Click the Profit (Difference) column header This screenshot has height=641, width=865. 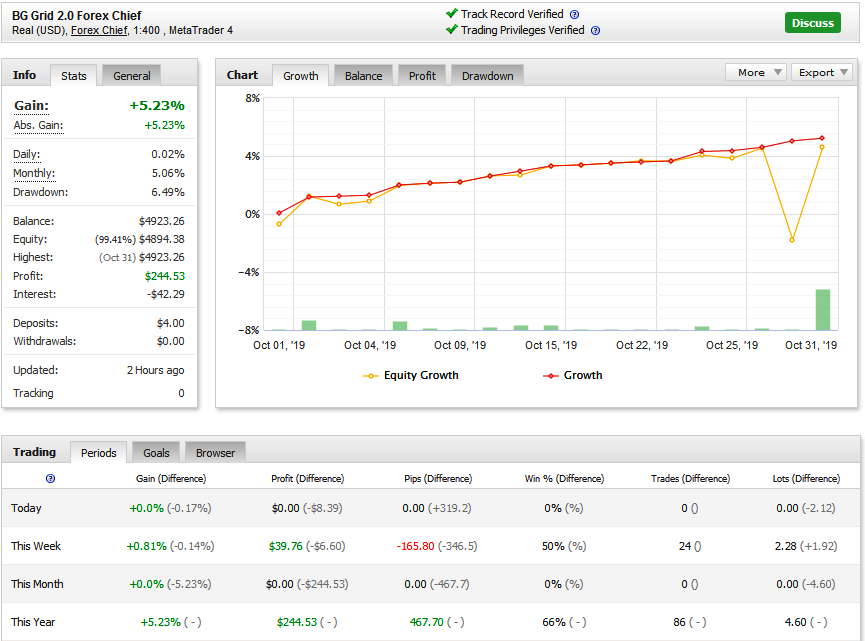[x=307, y=478]
